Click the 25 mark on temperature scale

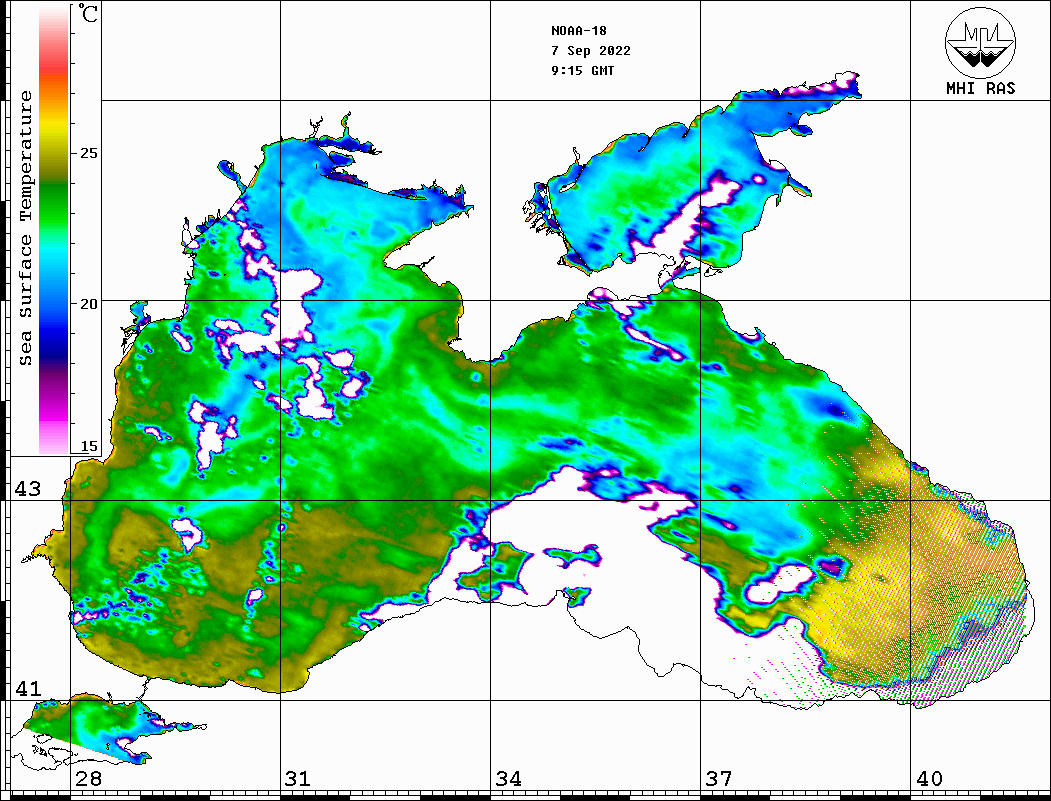tap(88, 153)
